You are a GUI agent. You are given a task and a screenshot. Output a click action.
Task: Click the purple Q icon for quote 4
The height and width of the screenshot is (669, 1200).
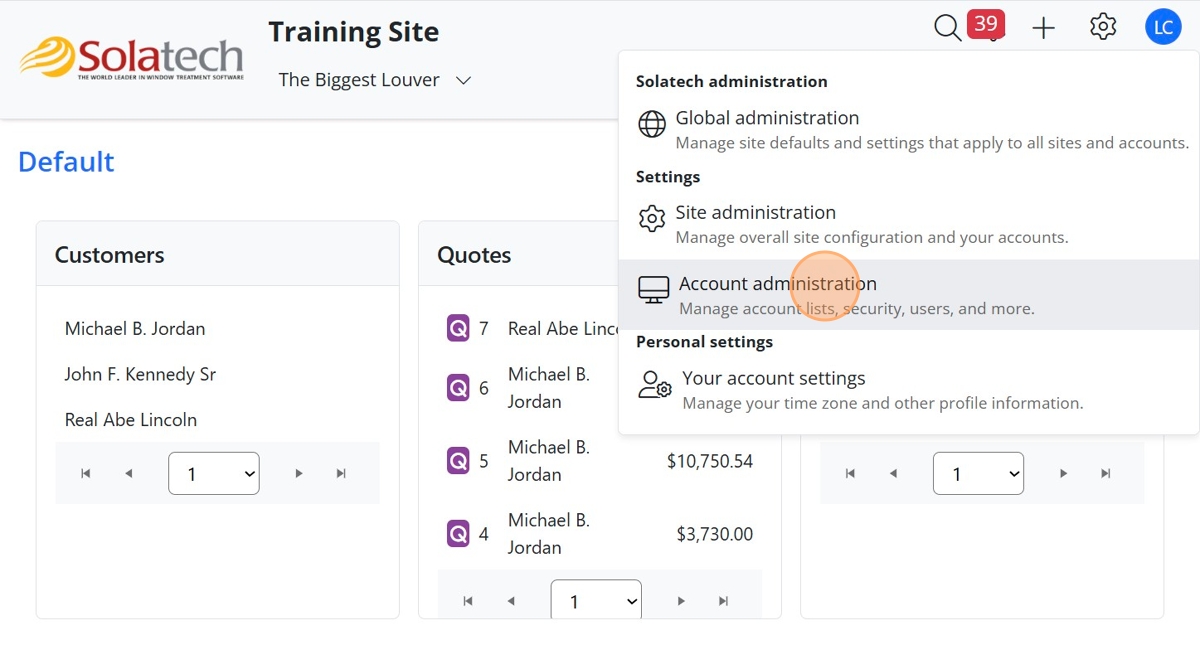[458, 534]
